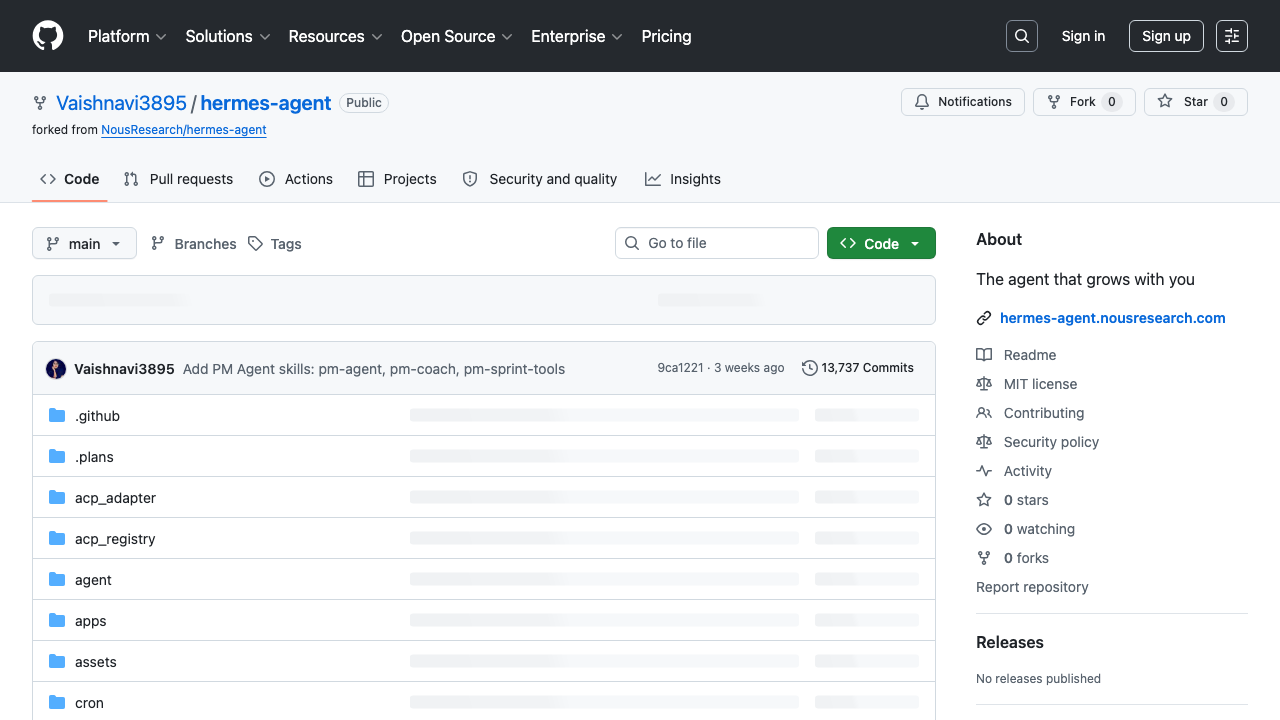Click the 0 forks link in About
This screenshot has height=720, width=1280.
coord(1026,558)
